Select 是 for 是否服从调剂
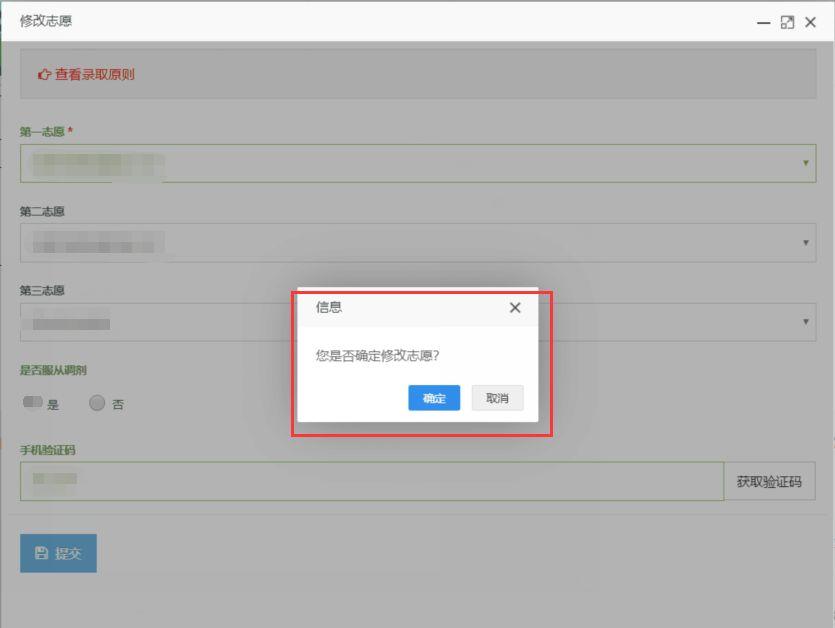Image resolution: width=835 pixels, height=628 pixels. 33,403
